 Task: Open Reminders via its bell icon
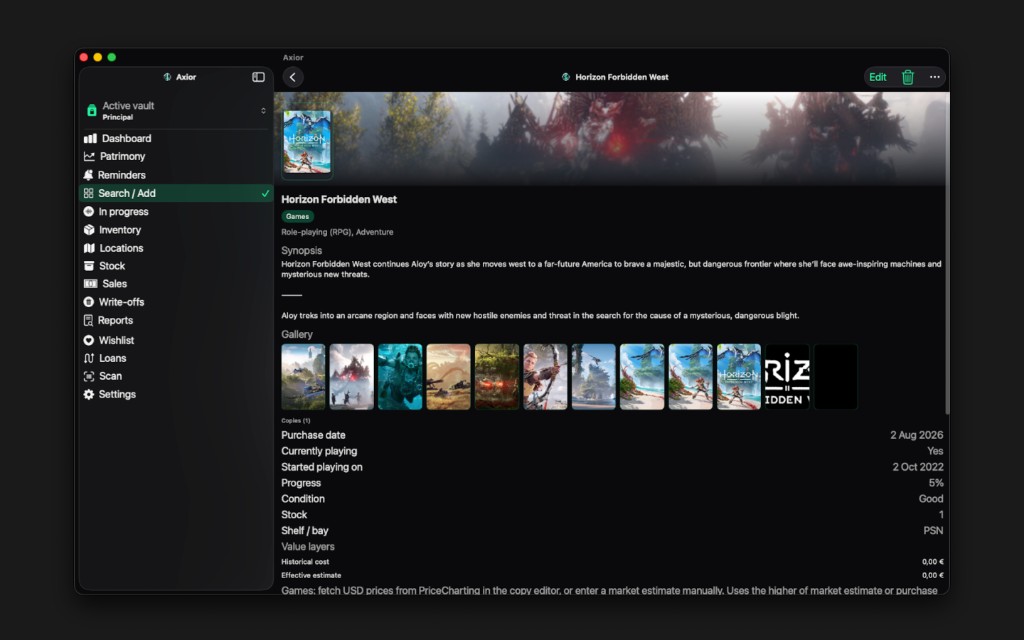click(x=88, y=175)
